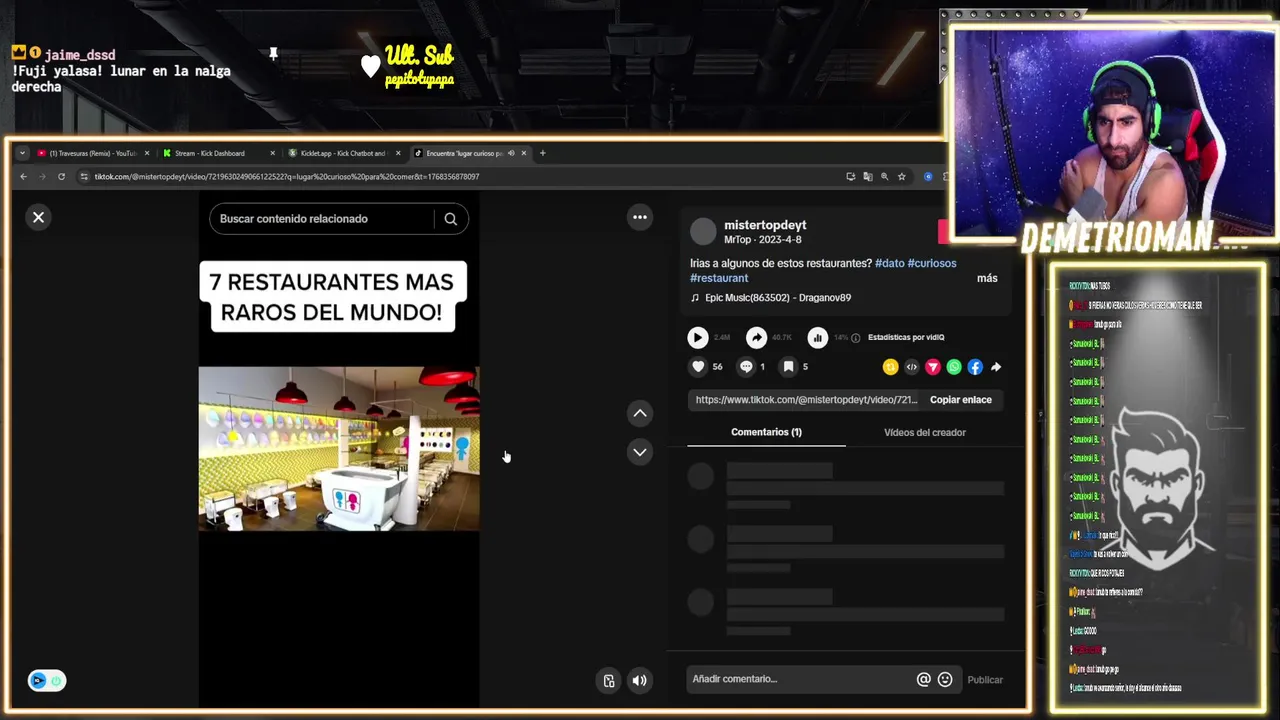Click the vidIQ engagement bar-chart icon

(x=818, y=338)
